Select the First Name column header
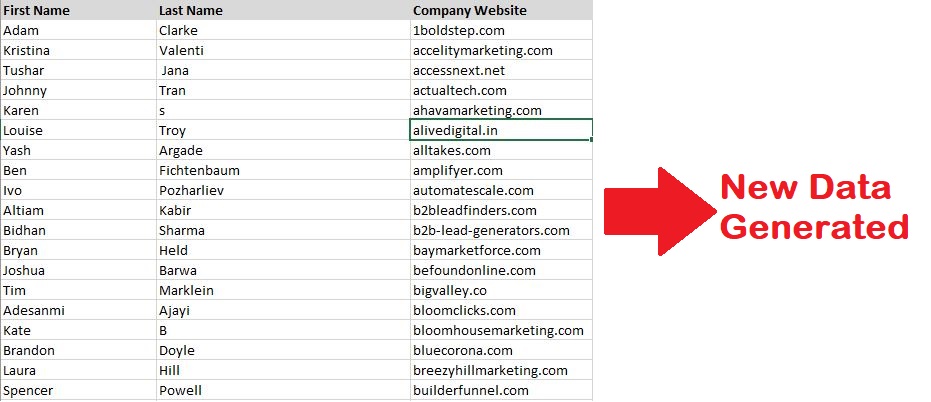Viewport: 931px width, 402px height. tap(78, 10)
